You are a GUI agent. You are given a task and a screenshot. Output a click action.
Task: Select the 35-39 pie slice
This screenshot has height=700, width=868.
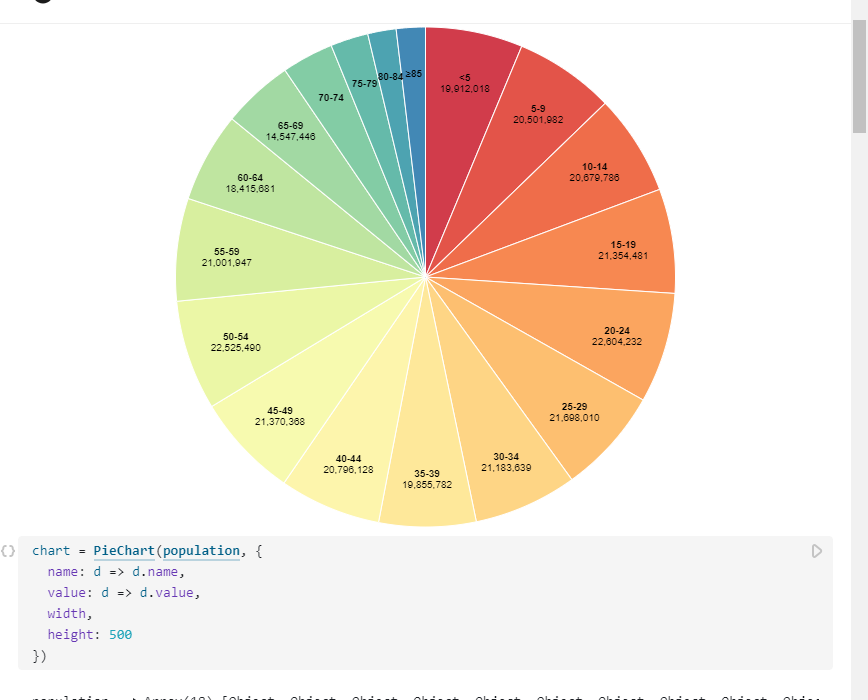[428, 478]
